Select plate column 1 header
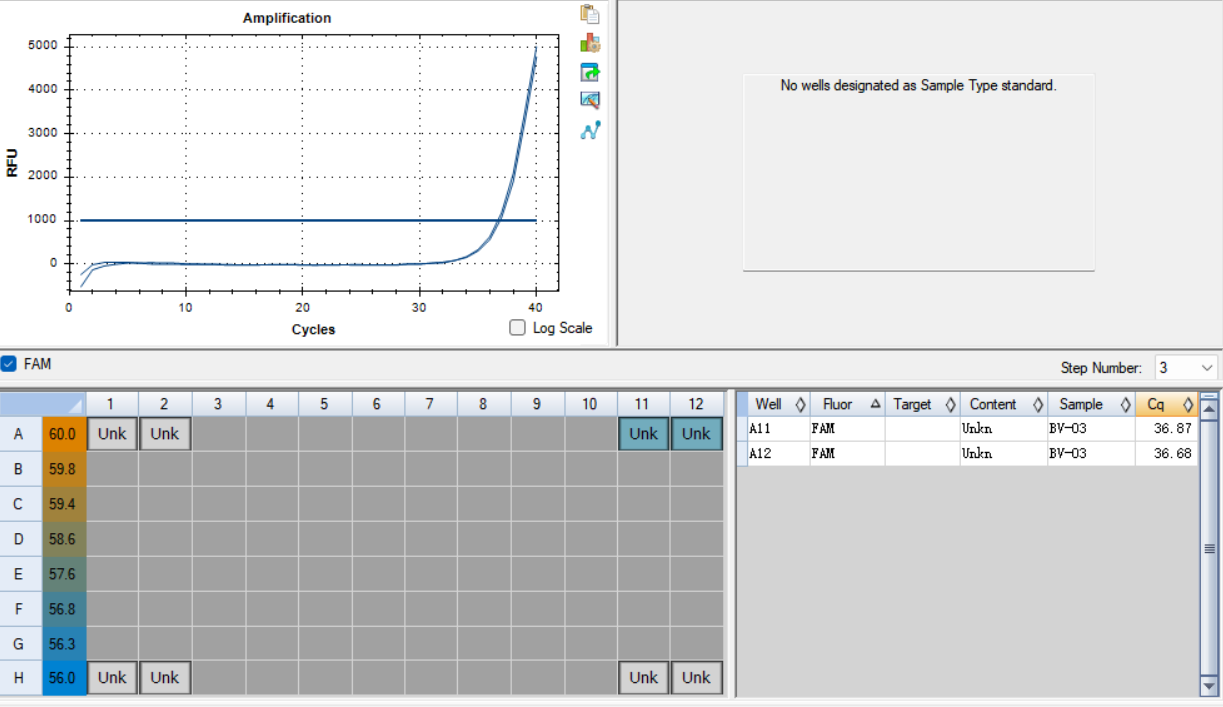Viewport: 1223px width, 707px height. point(112,404)
